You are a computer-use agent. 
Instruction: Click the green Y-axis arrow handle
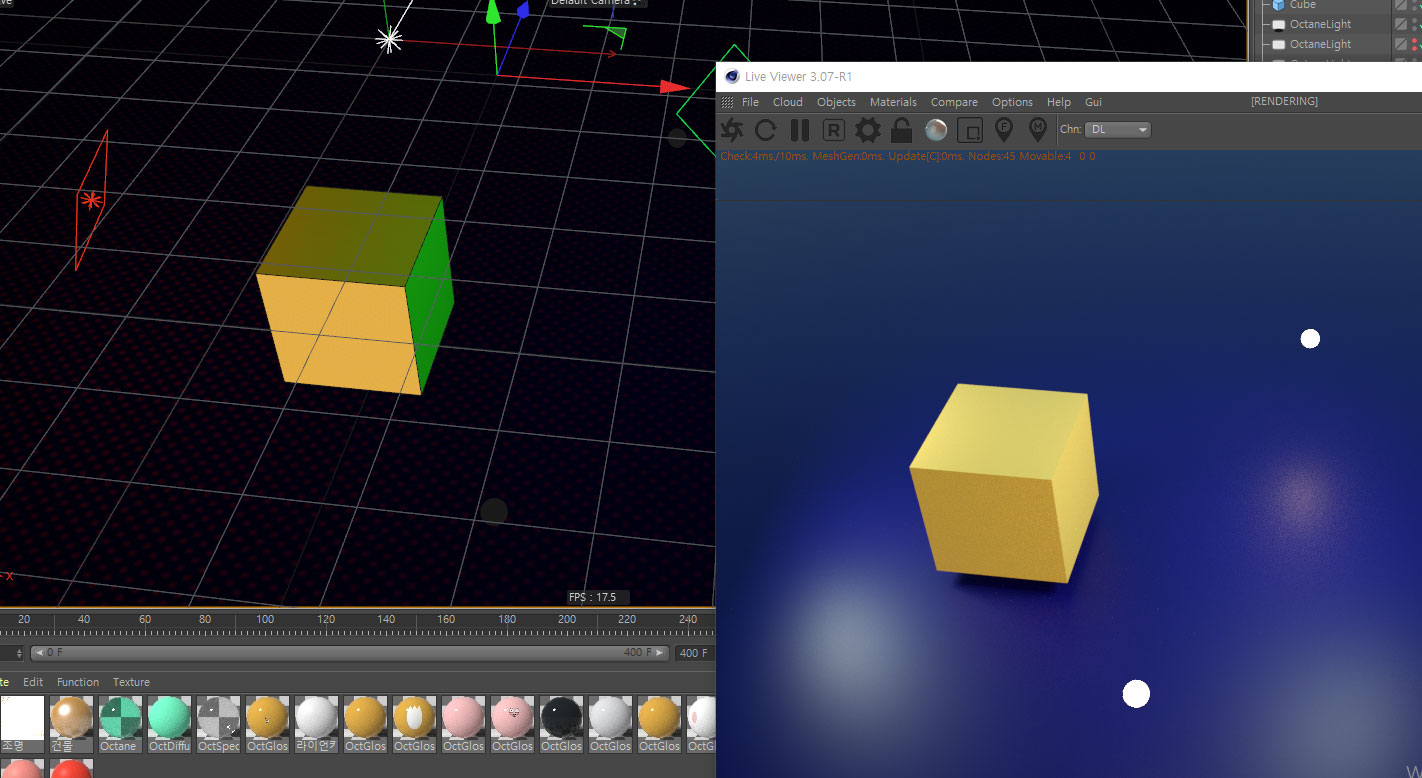click(x=491, y=12)
